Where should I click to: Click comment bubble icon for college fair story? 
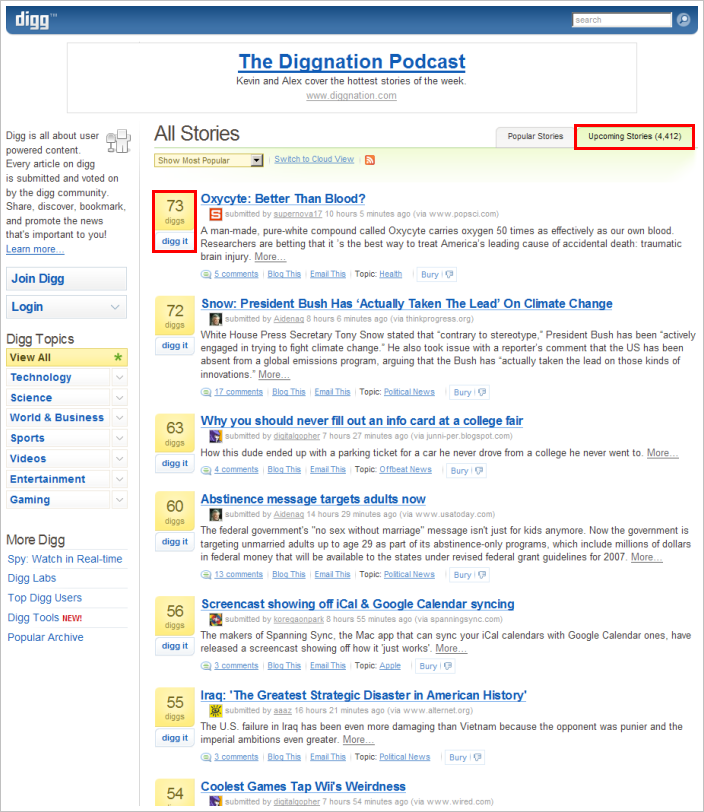coord(206,470)
